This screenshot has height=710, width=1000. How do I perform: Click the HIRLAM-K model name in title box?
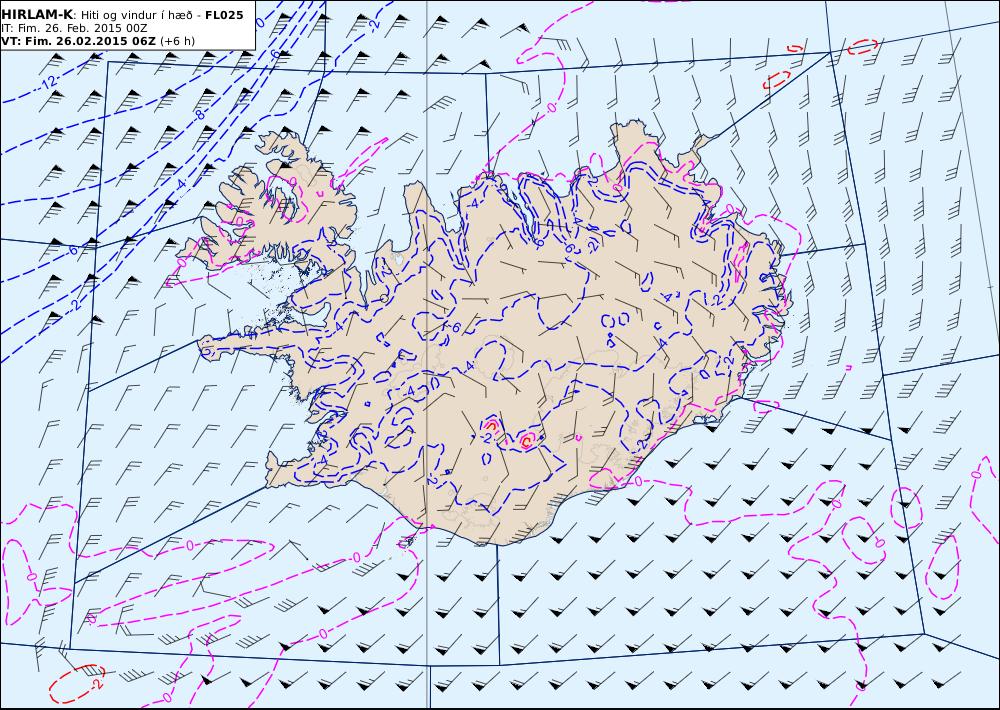pos(37,15)
